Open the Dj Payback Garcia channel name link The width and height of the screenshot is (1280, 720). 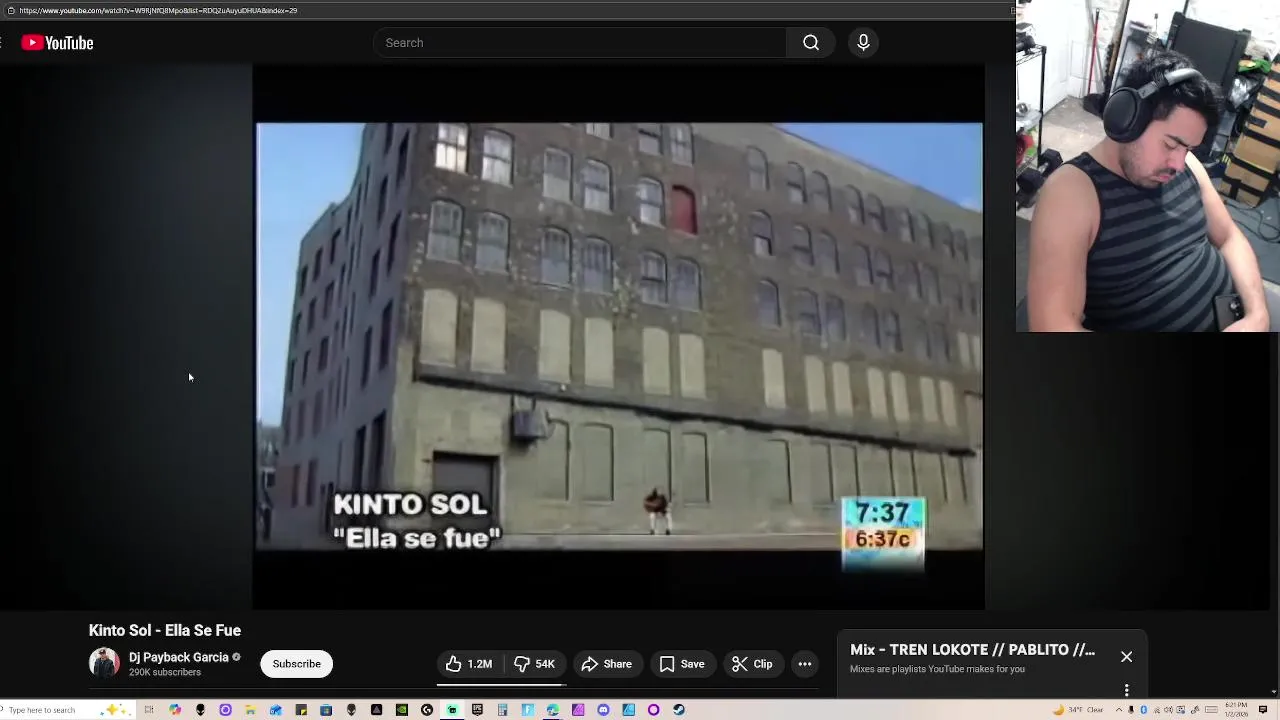179,657
